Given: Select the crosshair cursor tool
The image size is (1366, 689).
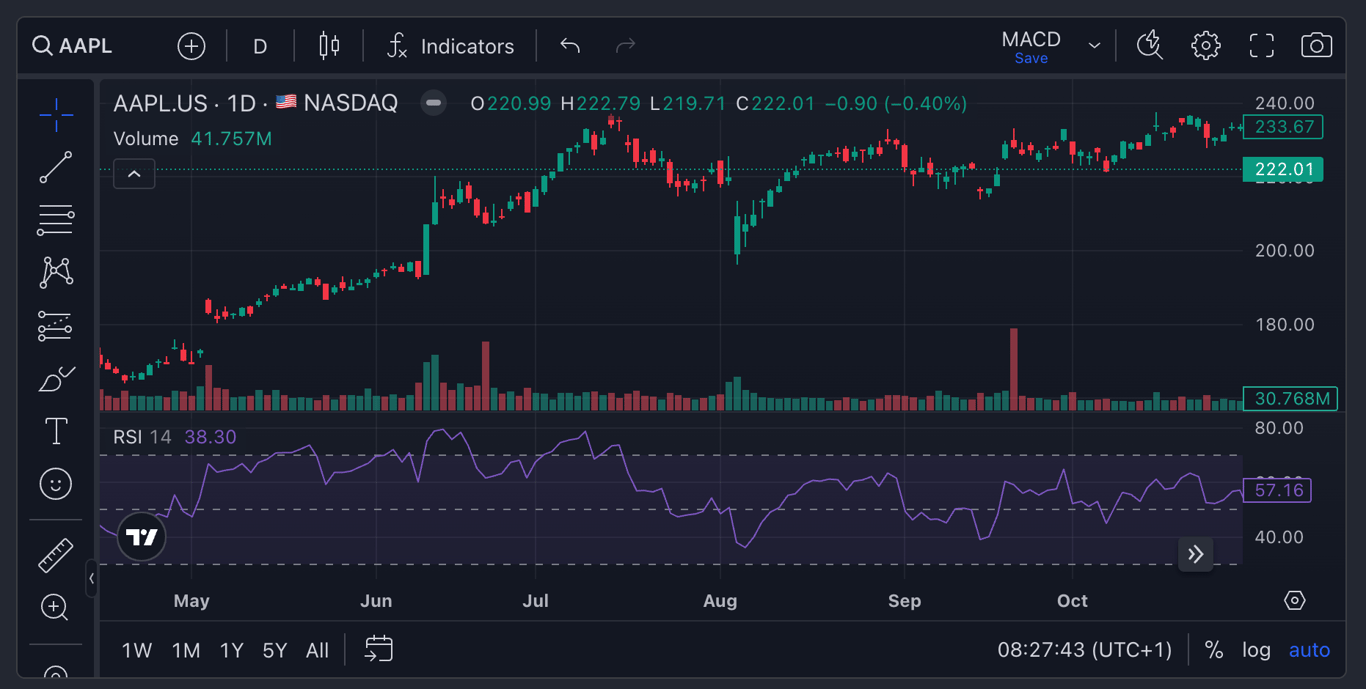Looking at the screenshot, I should tap(56, 115).
